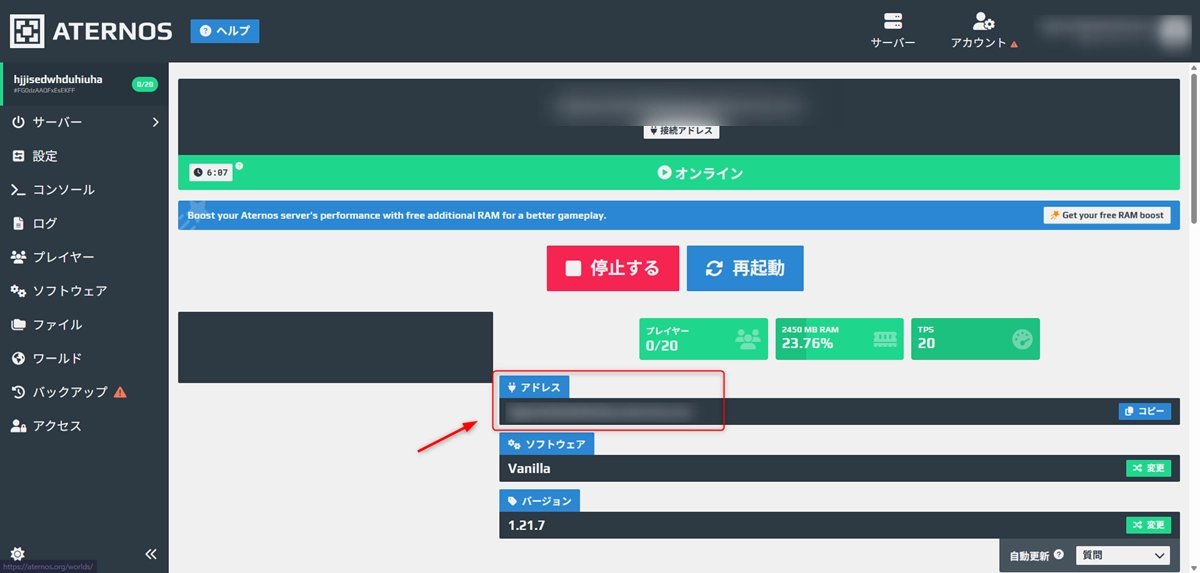Click the RAM memory chip icon
Viewport: 1200px width, 573px height.
click(x=885, y=339)
